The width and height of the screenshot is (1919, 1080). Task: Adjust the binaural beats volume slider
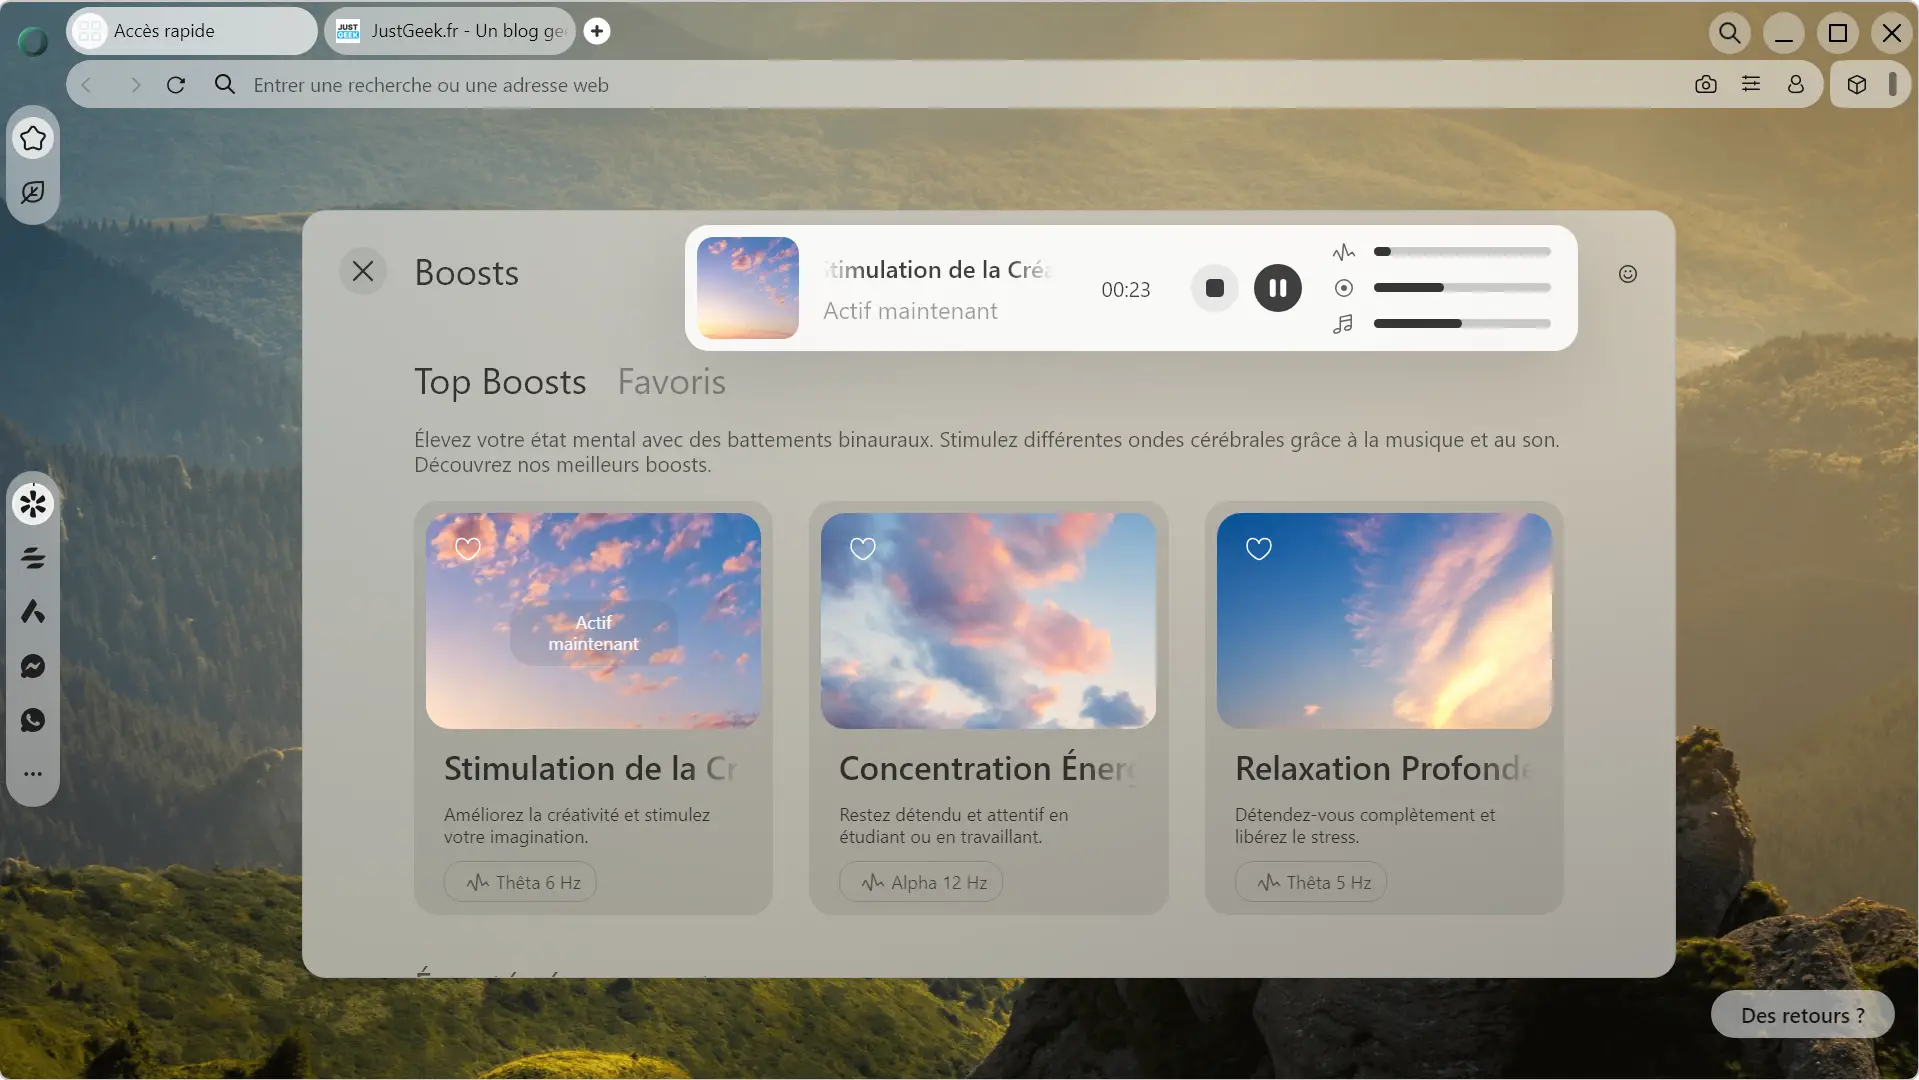(x=1462, y=252)
